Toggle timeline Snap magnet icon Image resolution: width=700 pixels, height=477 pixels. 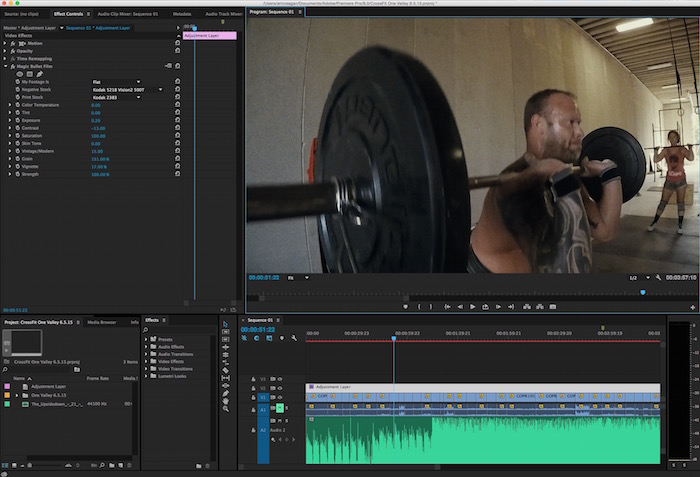(x=256, y=338)
